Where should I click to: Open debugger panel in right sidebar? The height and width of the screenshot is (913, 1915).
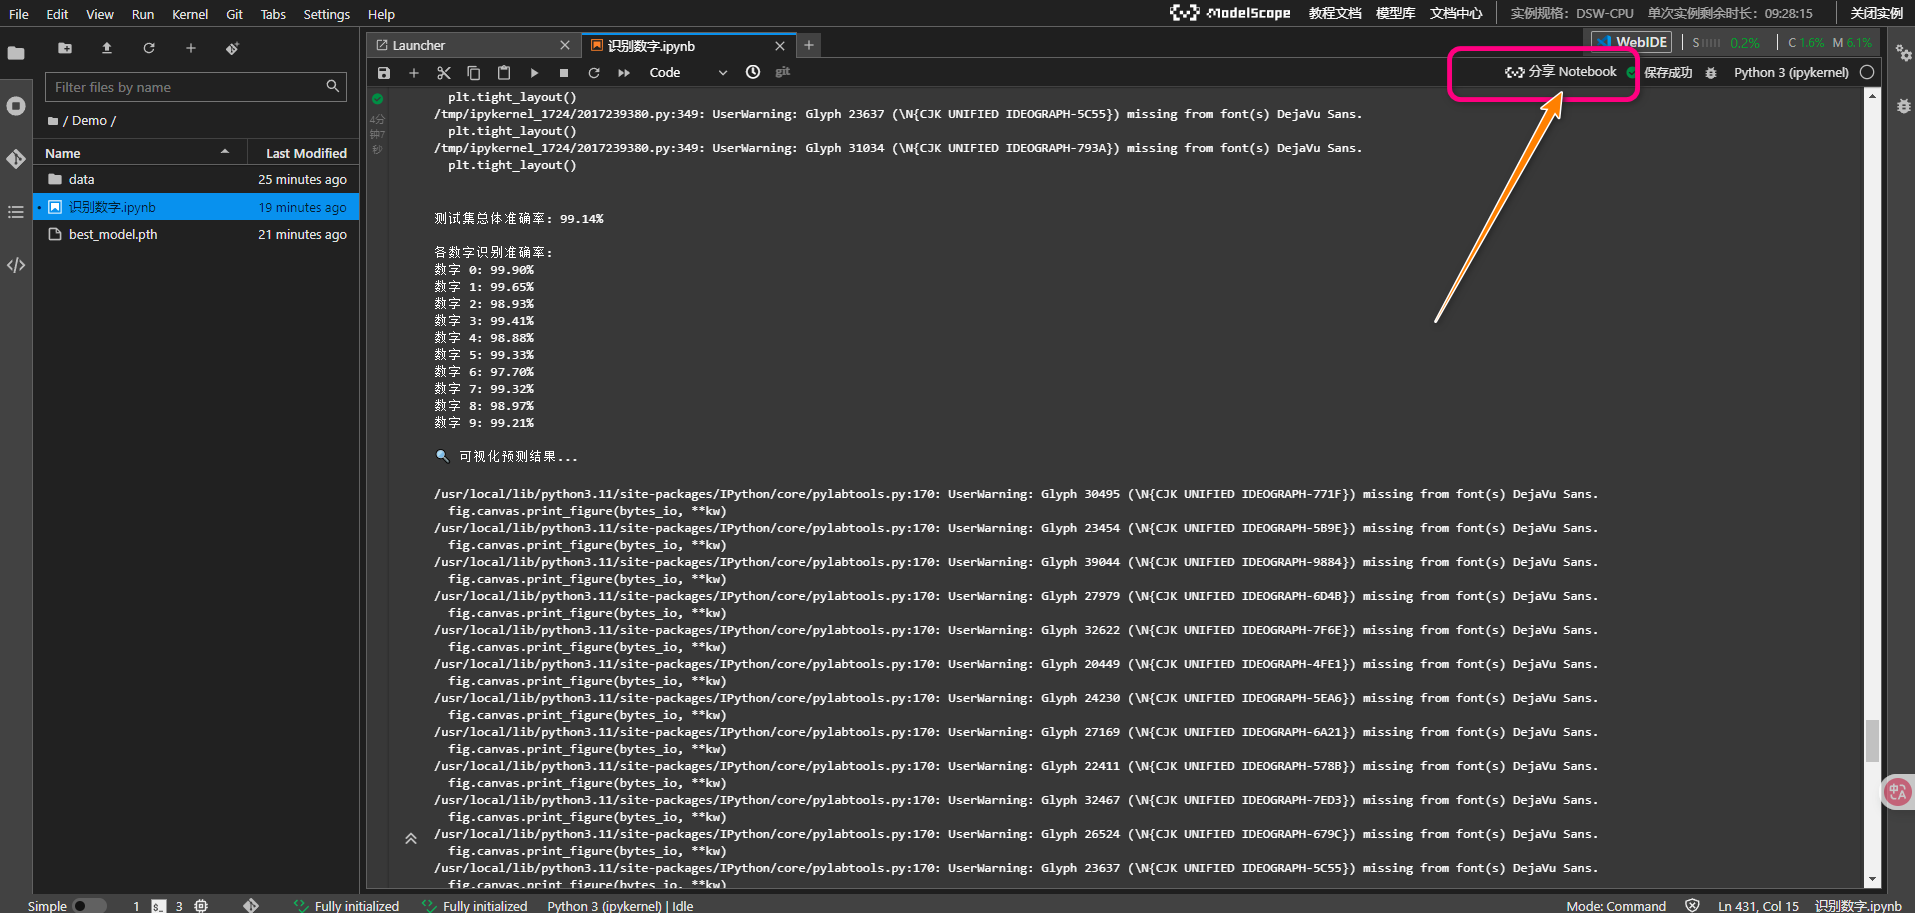[x=1903, y=106]
